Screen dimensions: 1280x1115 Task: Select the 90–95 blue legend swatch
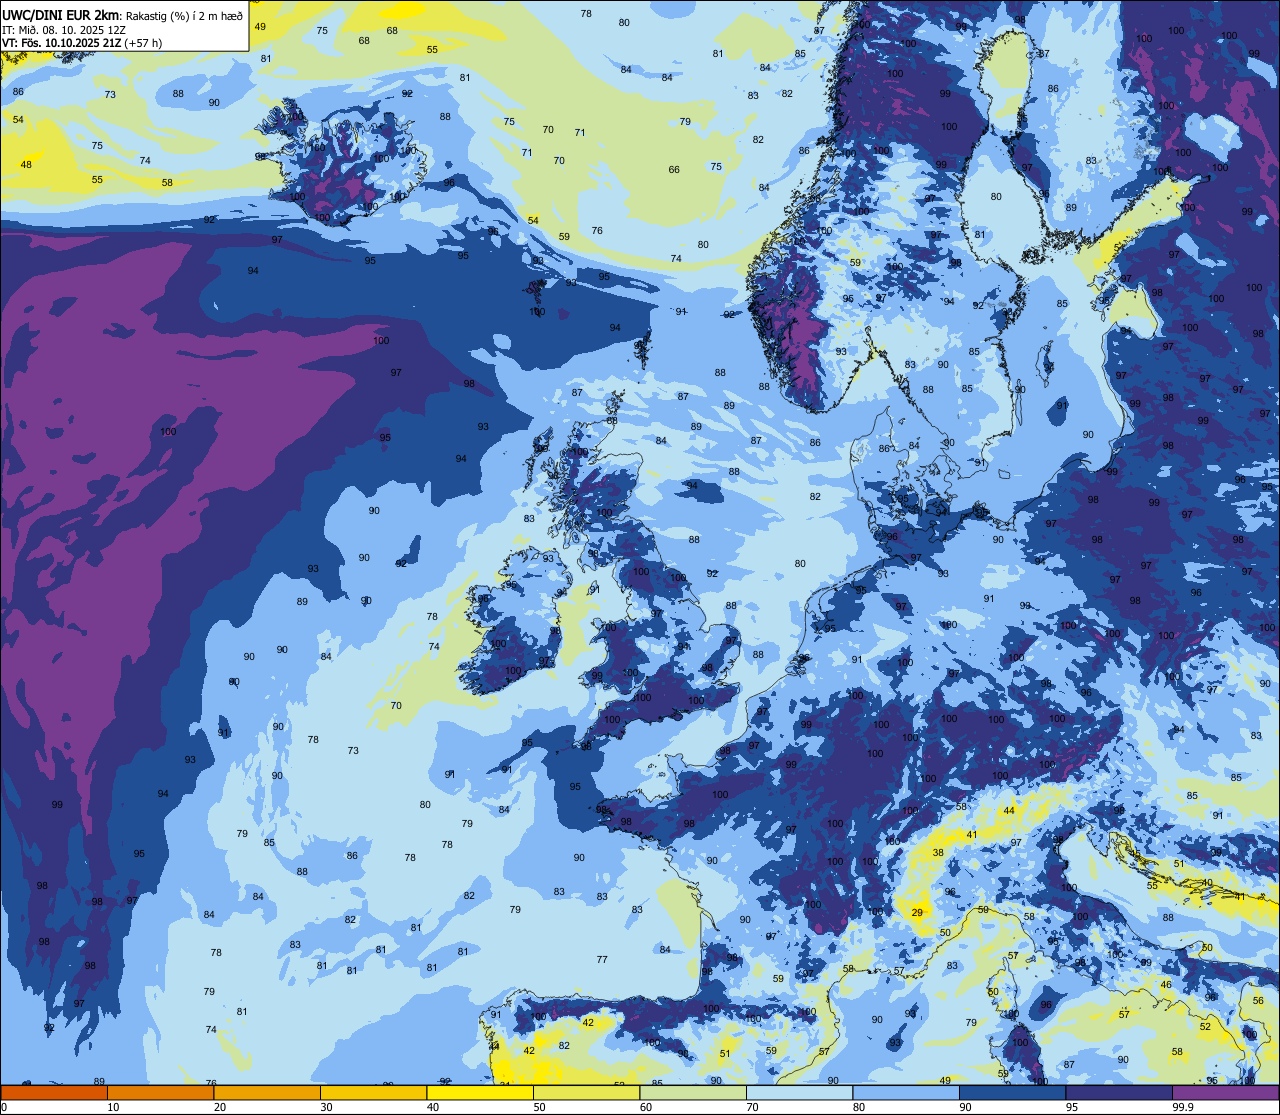pos(1012,1092)
